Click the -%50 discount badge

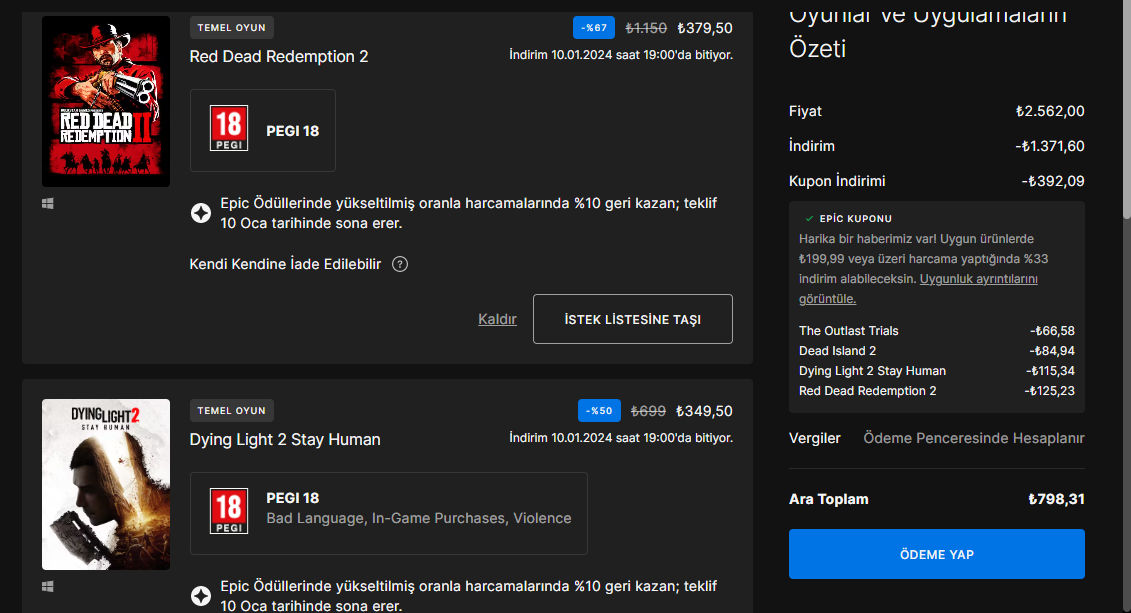(599, 411)
